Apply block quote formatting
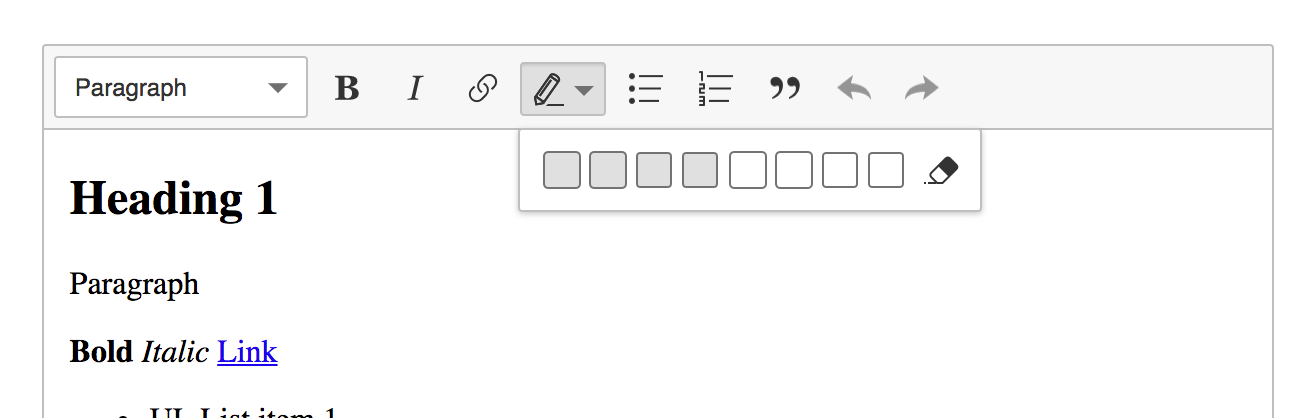Viewport: 1312px width, 418px height. 785,88
